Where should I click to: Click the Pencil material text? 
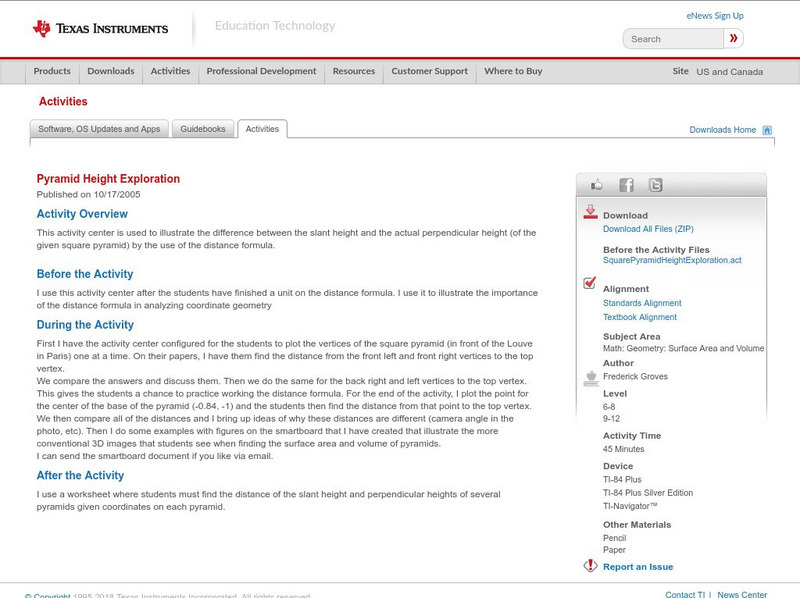pyautogui.click(x=614, y=538)
